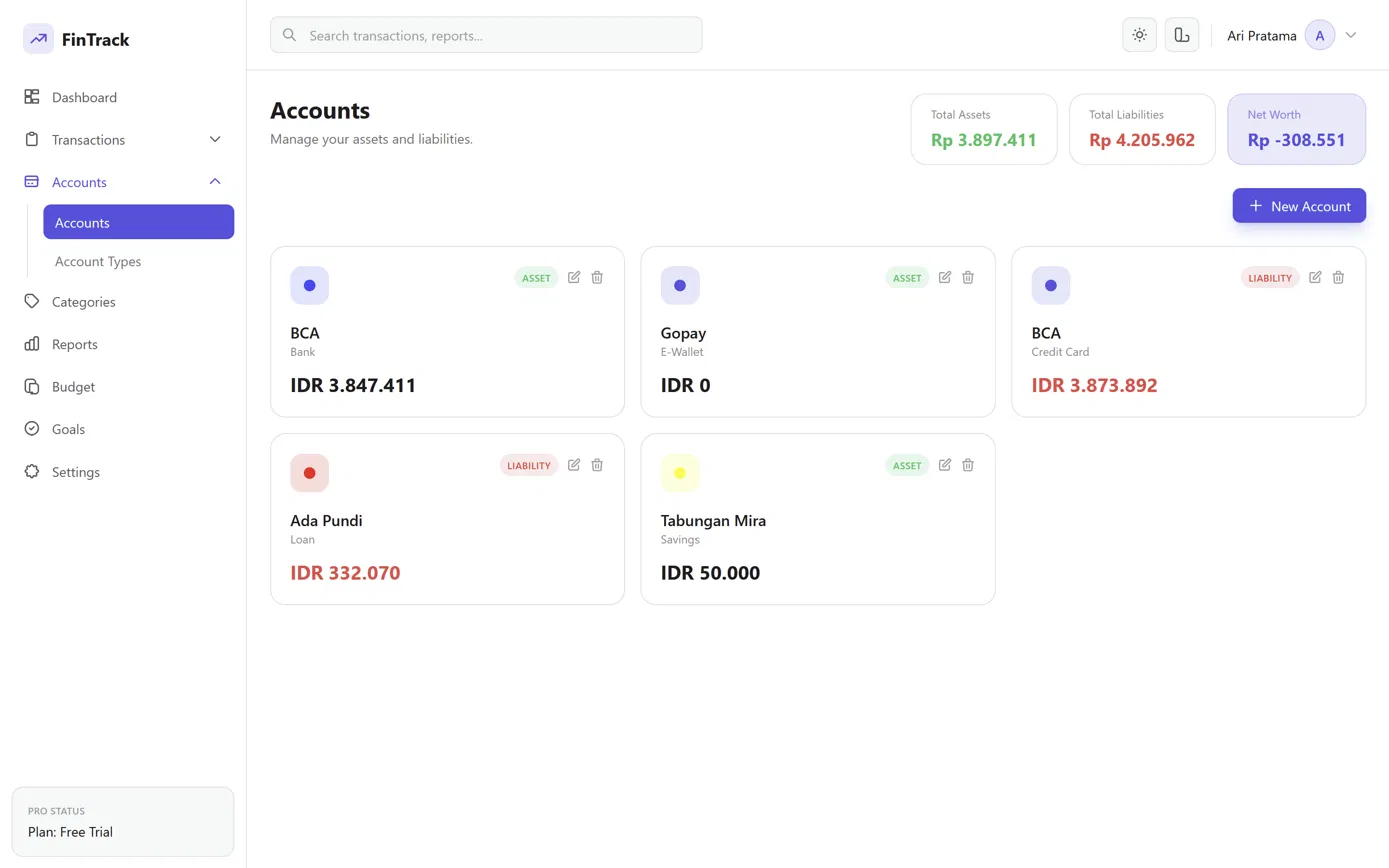Click the Net Worth summary card
The height and width of the screenshot is (868, 1389).
tap(1297, 129)
